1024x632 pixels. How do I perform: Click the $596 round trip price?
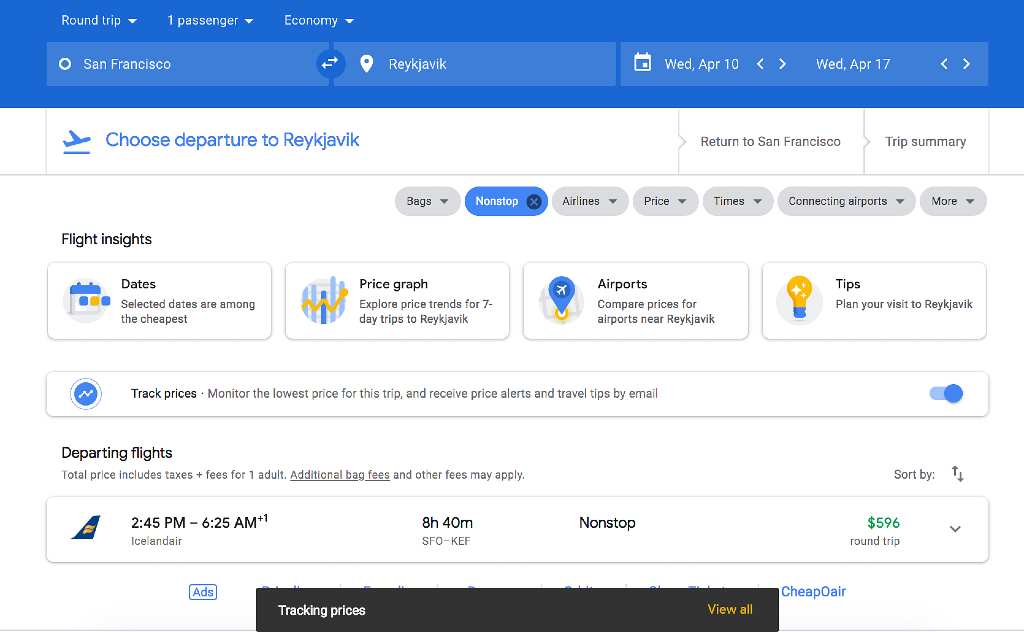[x=883, y=523]
